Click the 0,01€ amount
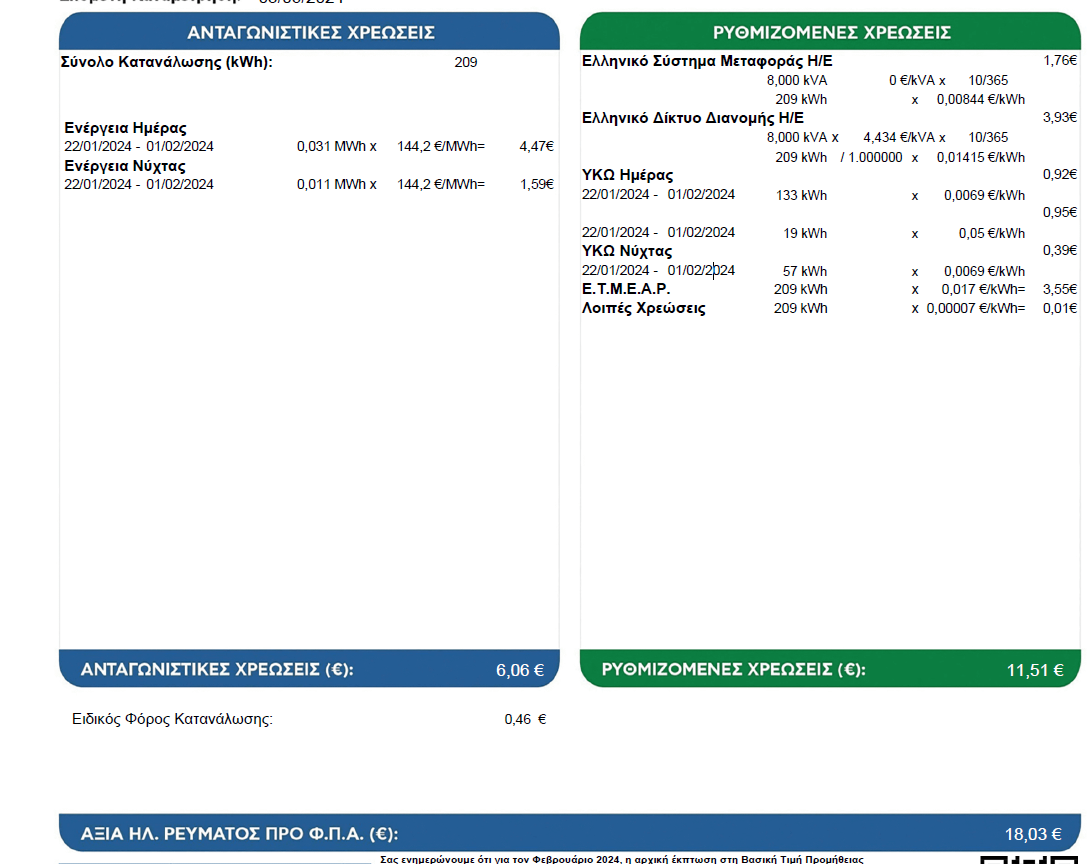The height and width of the screenshot is (864, 1089). click(x=1060, y=308)
